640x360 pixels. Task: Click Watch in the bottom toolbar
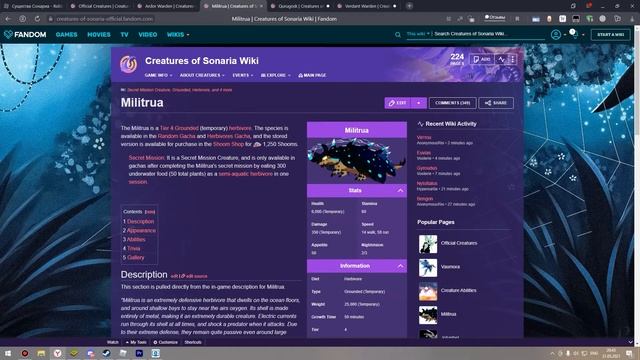point(113,342)
